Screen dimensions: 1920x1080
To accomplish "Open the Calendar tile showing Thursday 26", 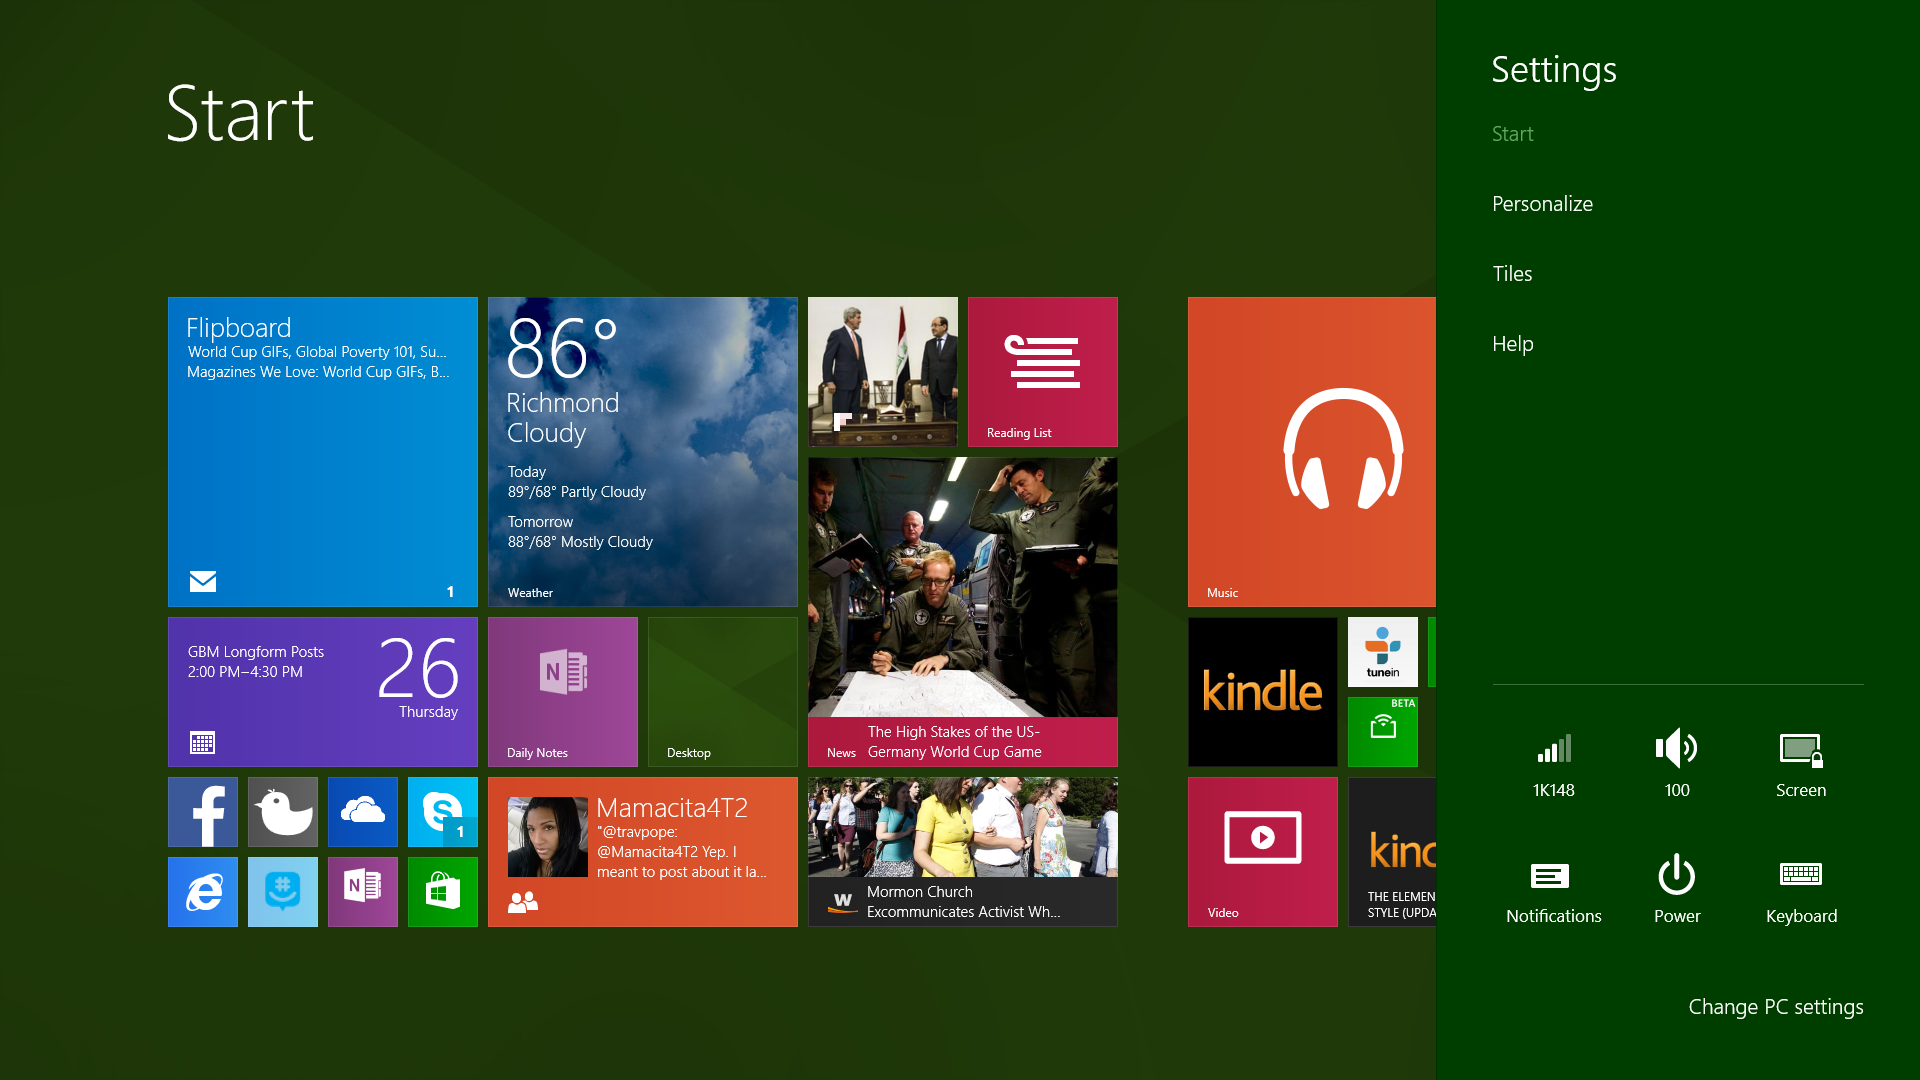I will (x=322, y=691).
